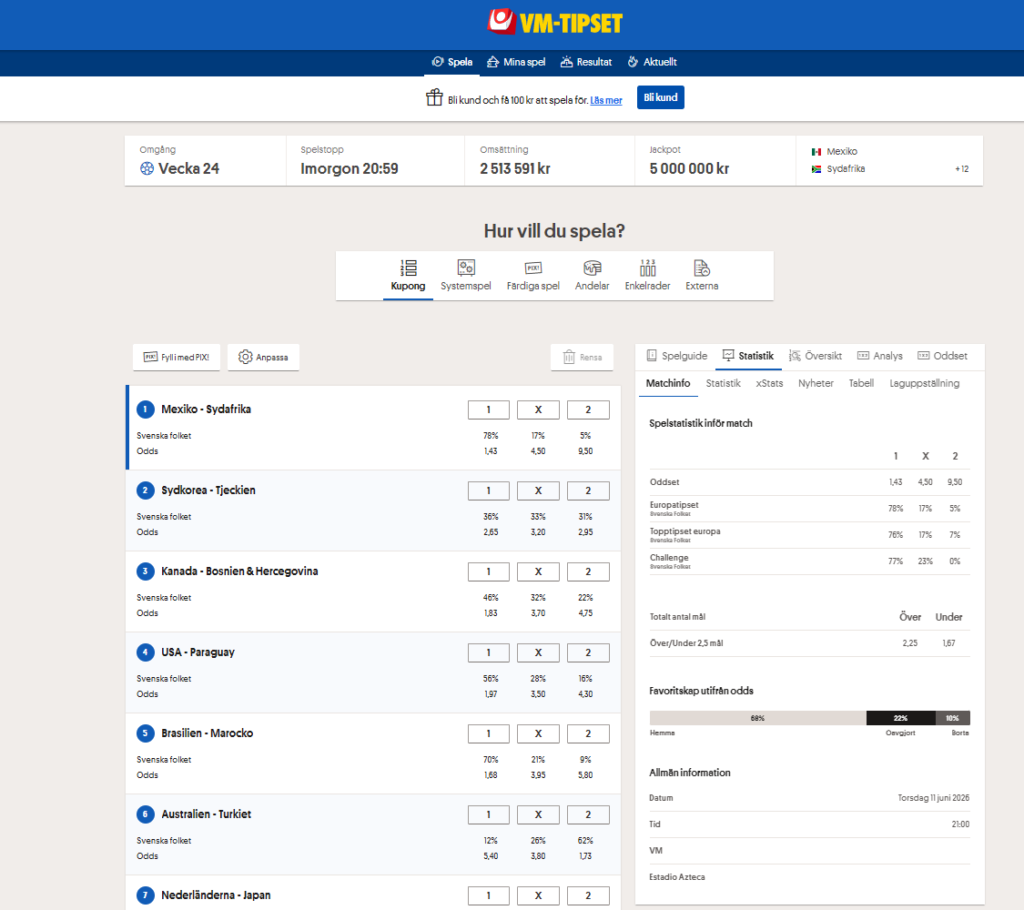Click the Bli kund button
This screenshot has width=1024, height=910.
(x=660, y=97)
